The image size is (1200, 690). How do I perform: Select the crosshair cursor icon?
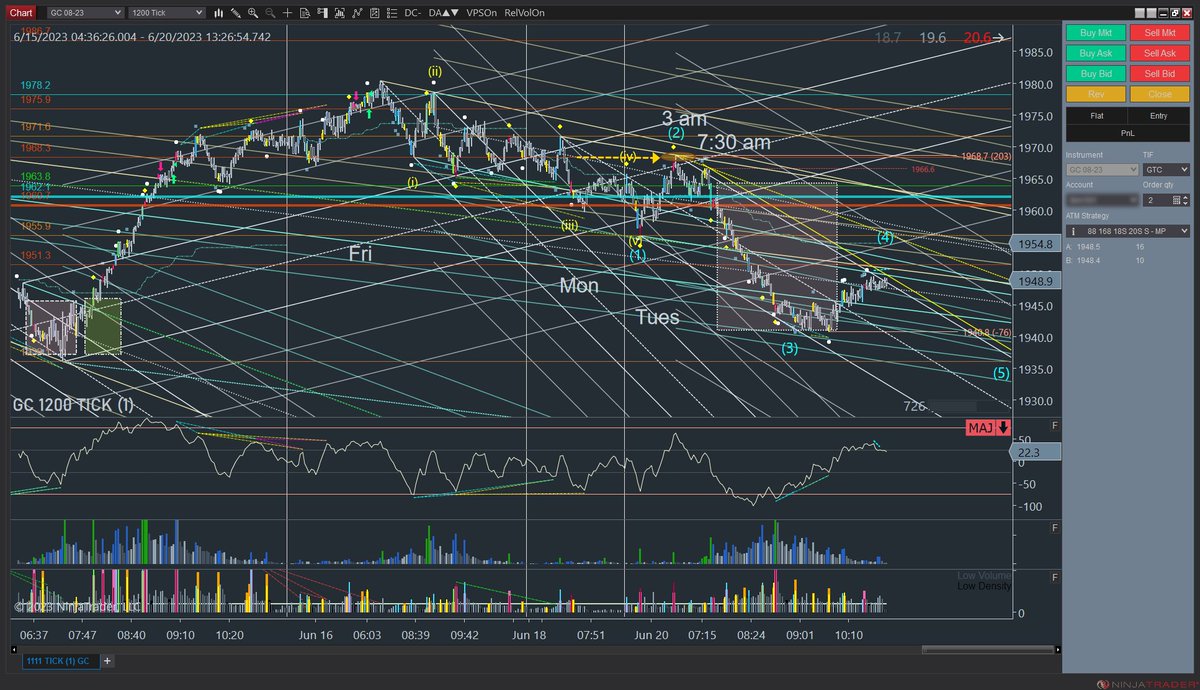click(x=287, y=13)
